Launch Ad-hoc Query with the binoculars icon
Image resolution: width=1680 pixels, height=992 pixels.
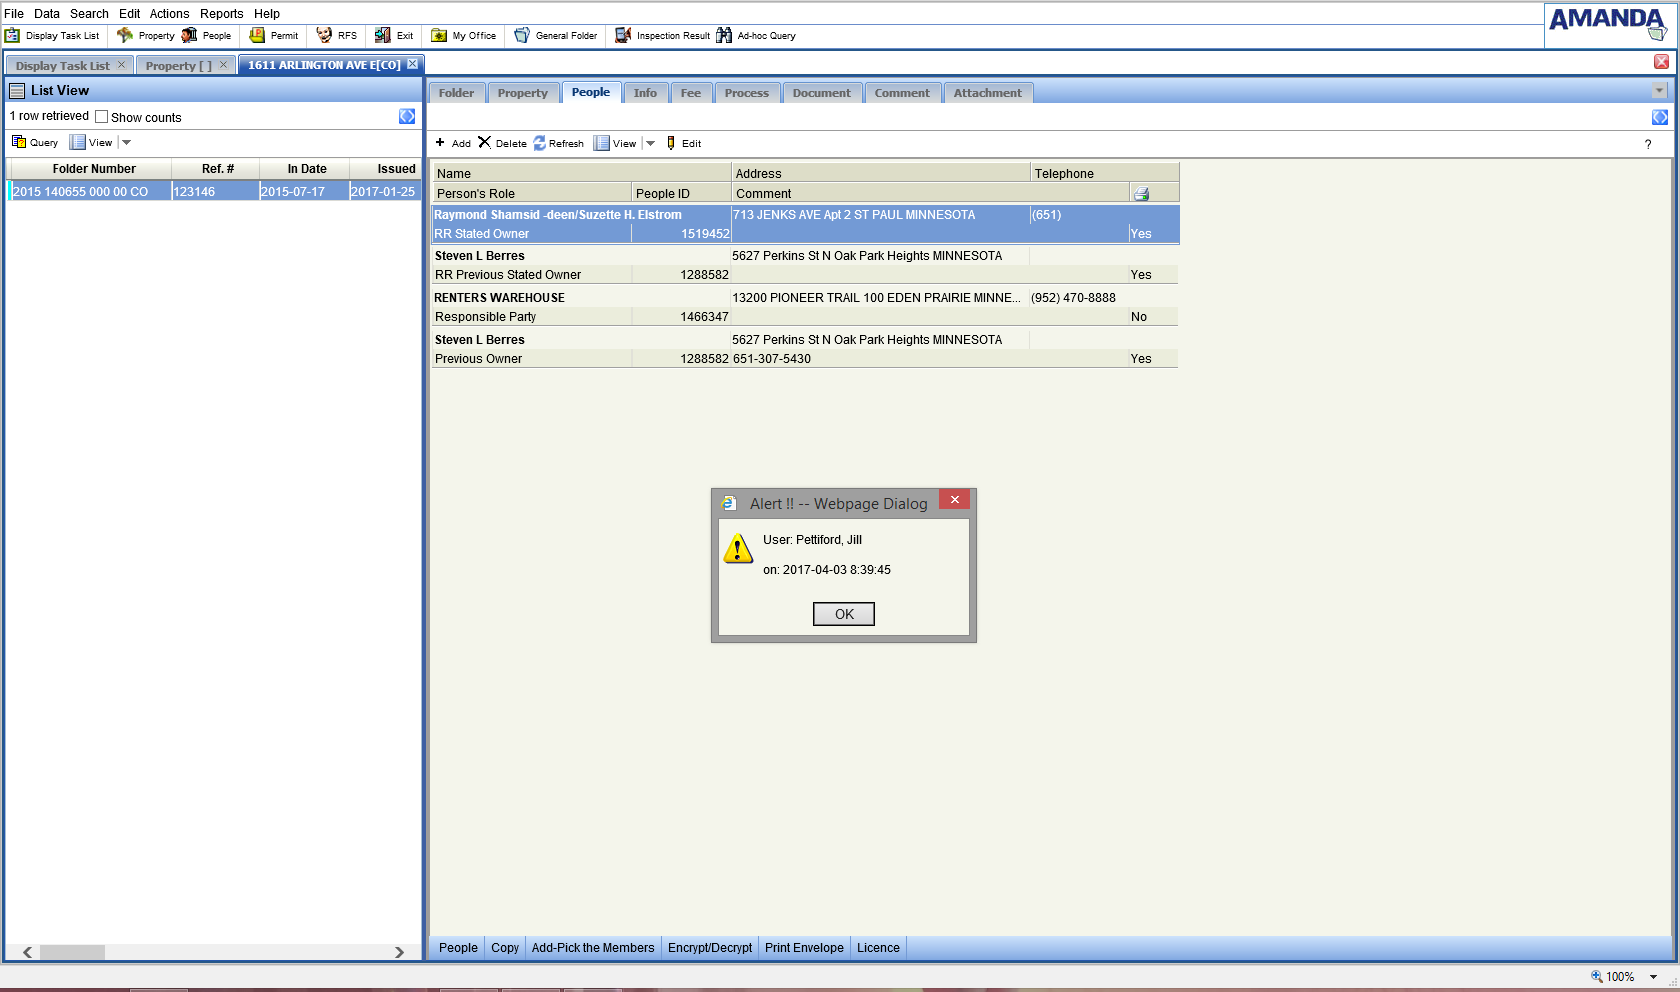[724, 36]
